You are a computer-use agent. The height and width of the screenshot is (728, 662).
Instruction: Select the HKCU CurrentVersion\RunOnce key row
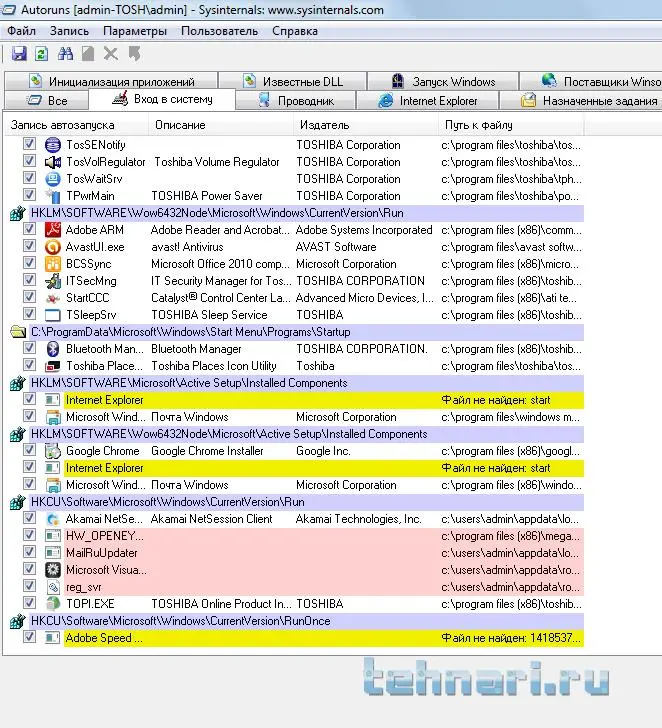pyautogui.click(x=306, y=621)
